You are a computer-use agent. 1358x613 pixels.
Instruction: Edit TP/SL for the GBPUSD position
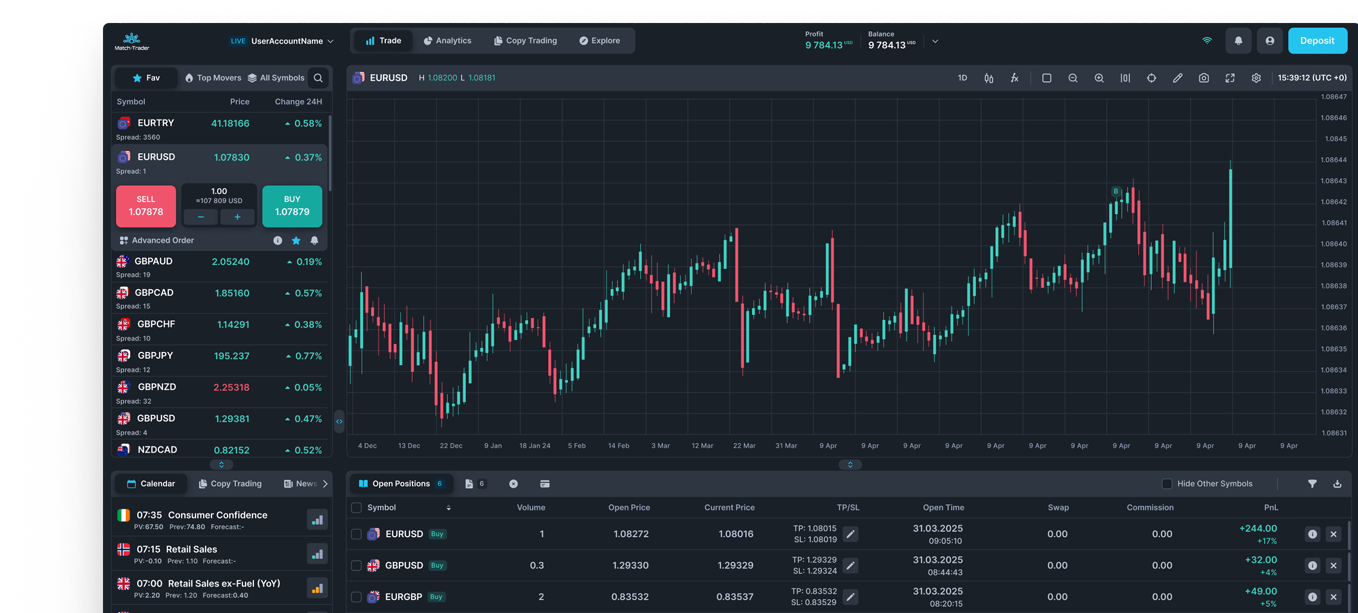(850, 566)
